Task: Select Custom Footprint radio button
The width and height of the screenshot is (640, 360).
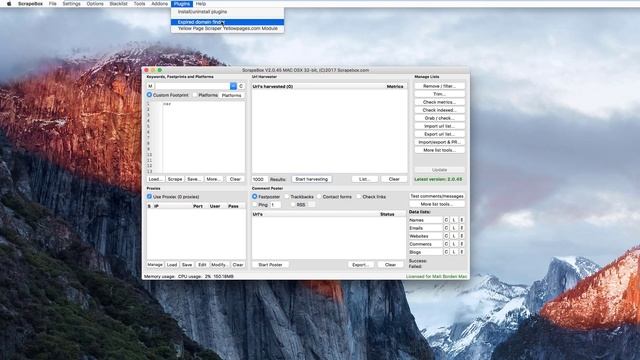Action: pyautogui.click(x=149, y=95)
